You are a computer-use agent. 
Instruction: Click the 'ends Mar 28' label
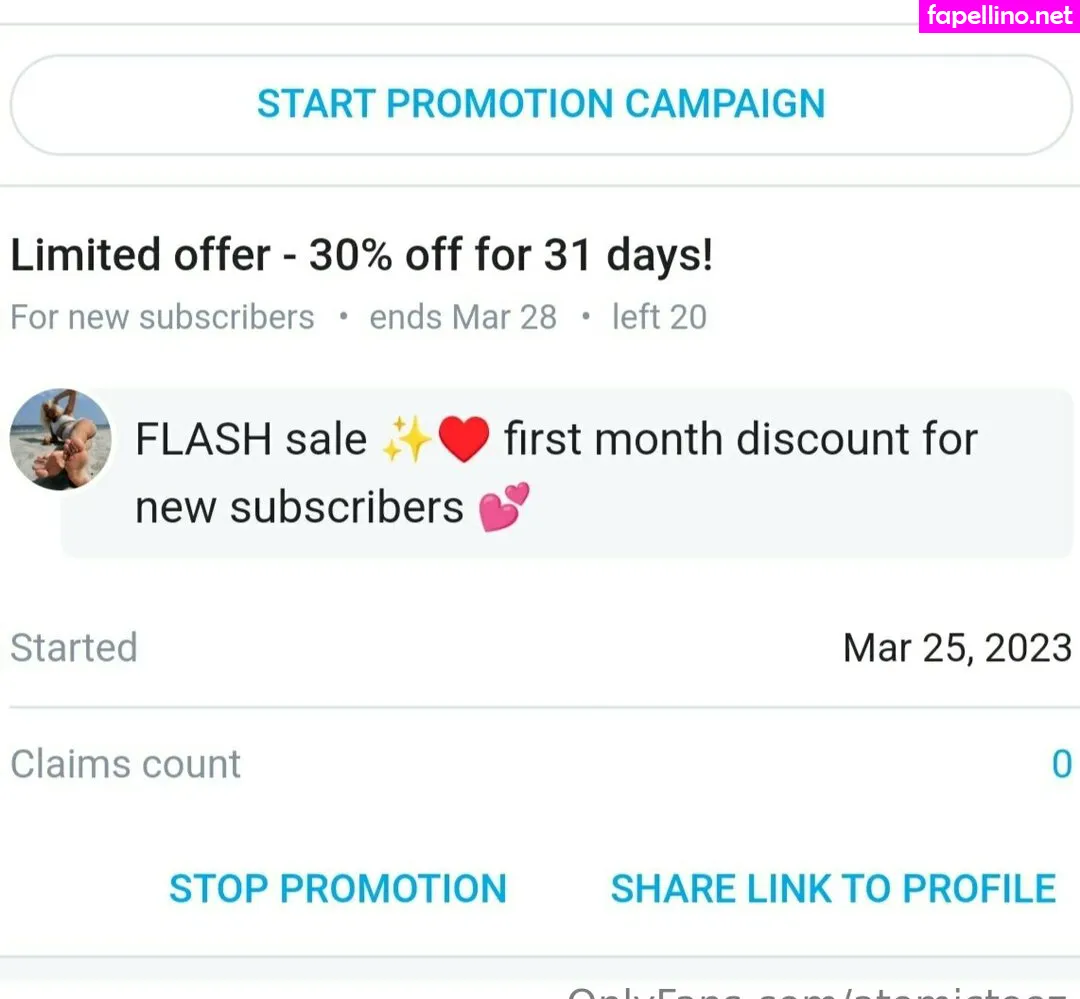463,317
